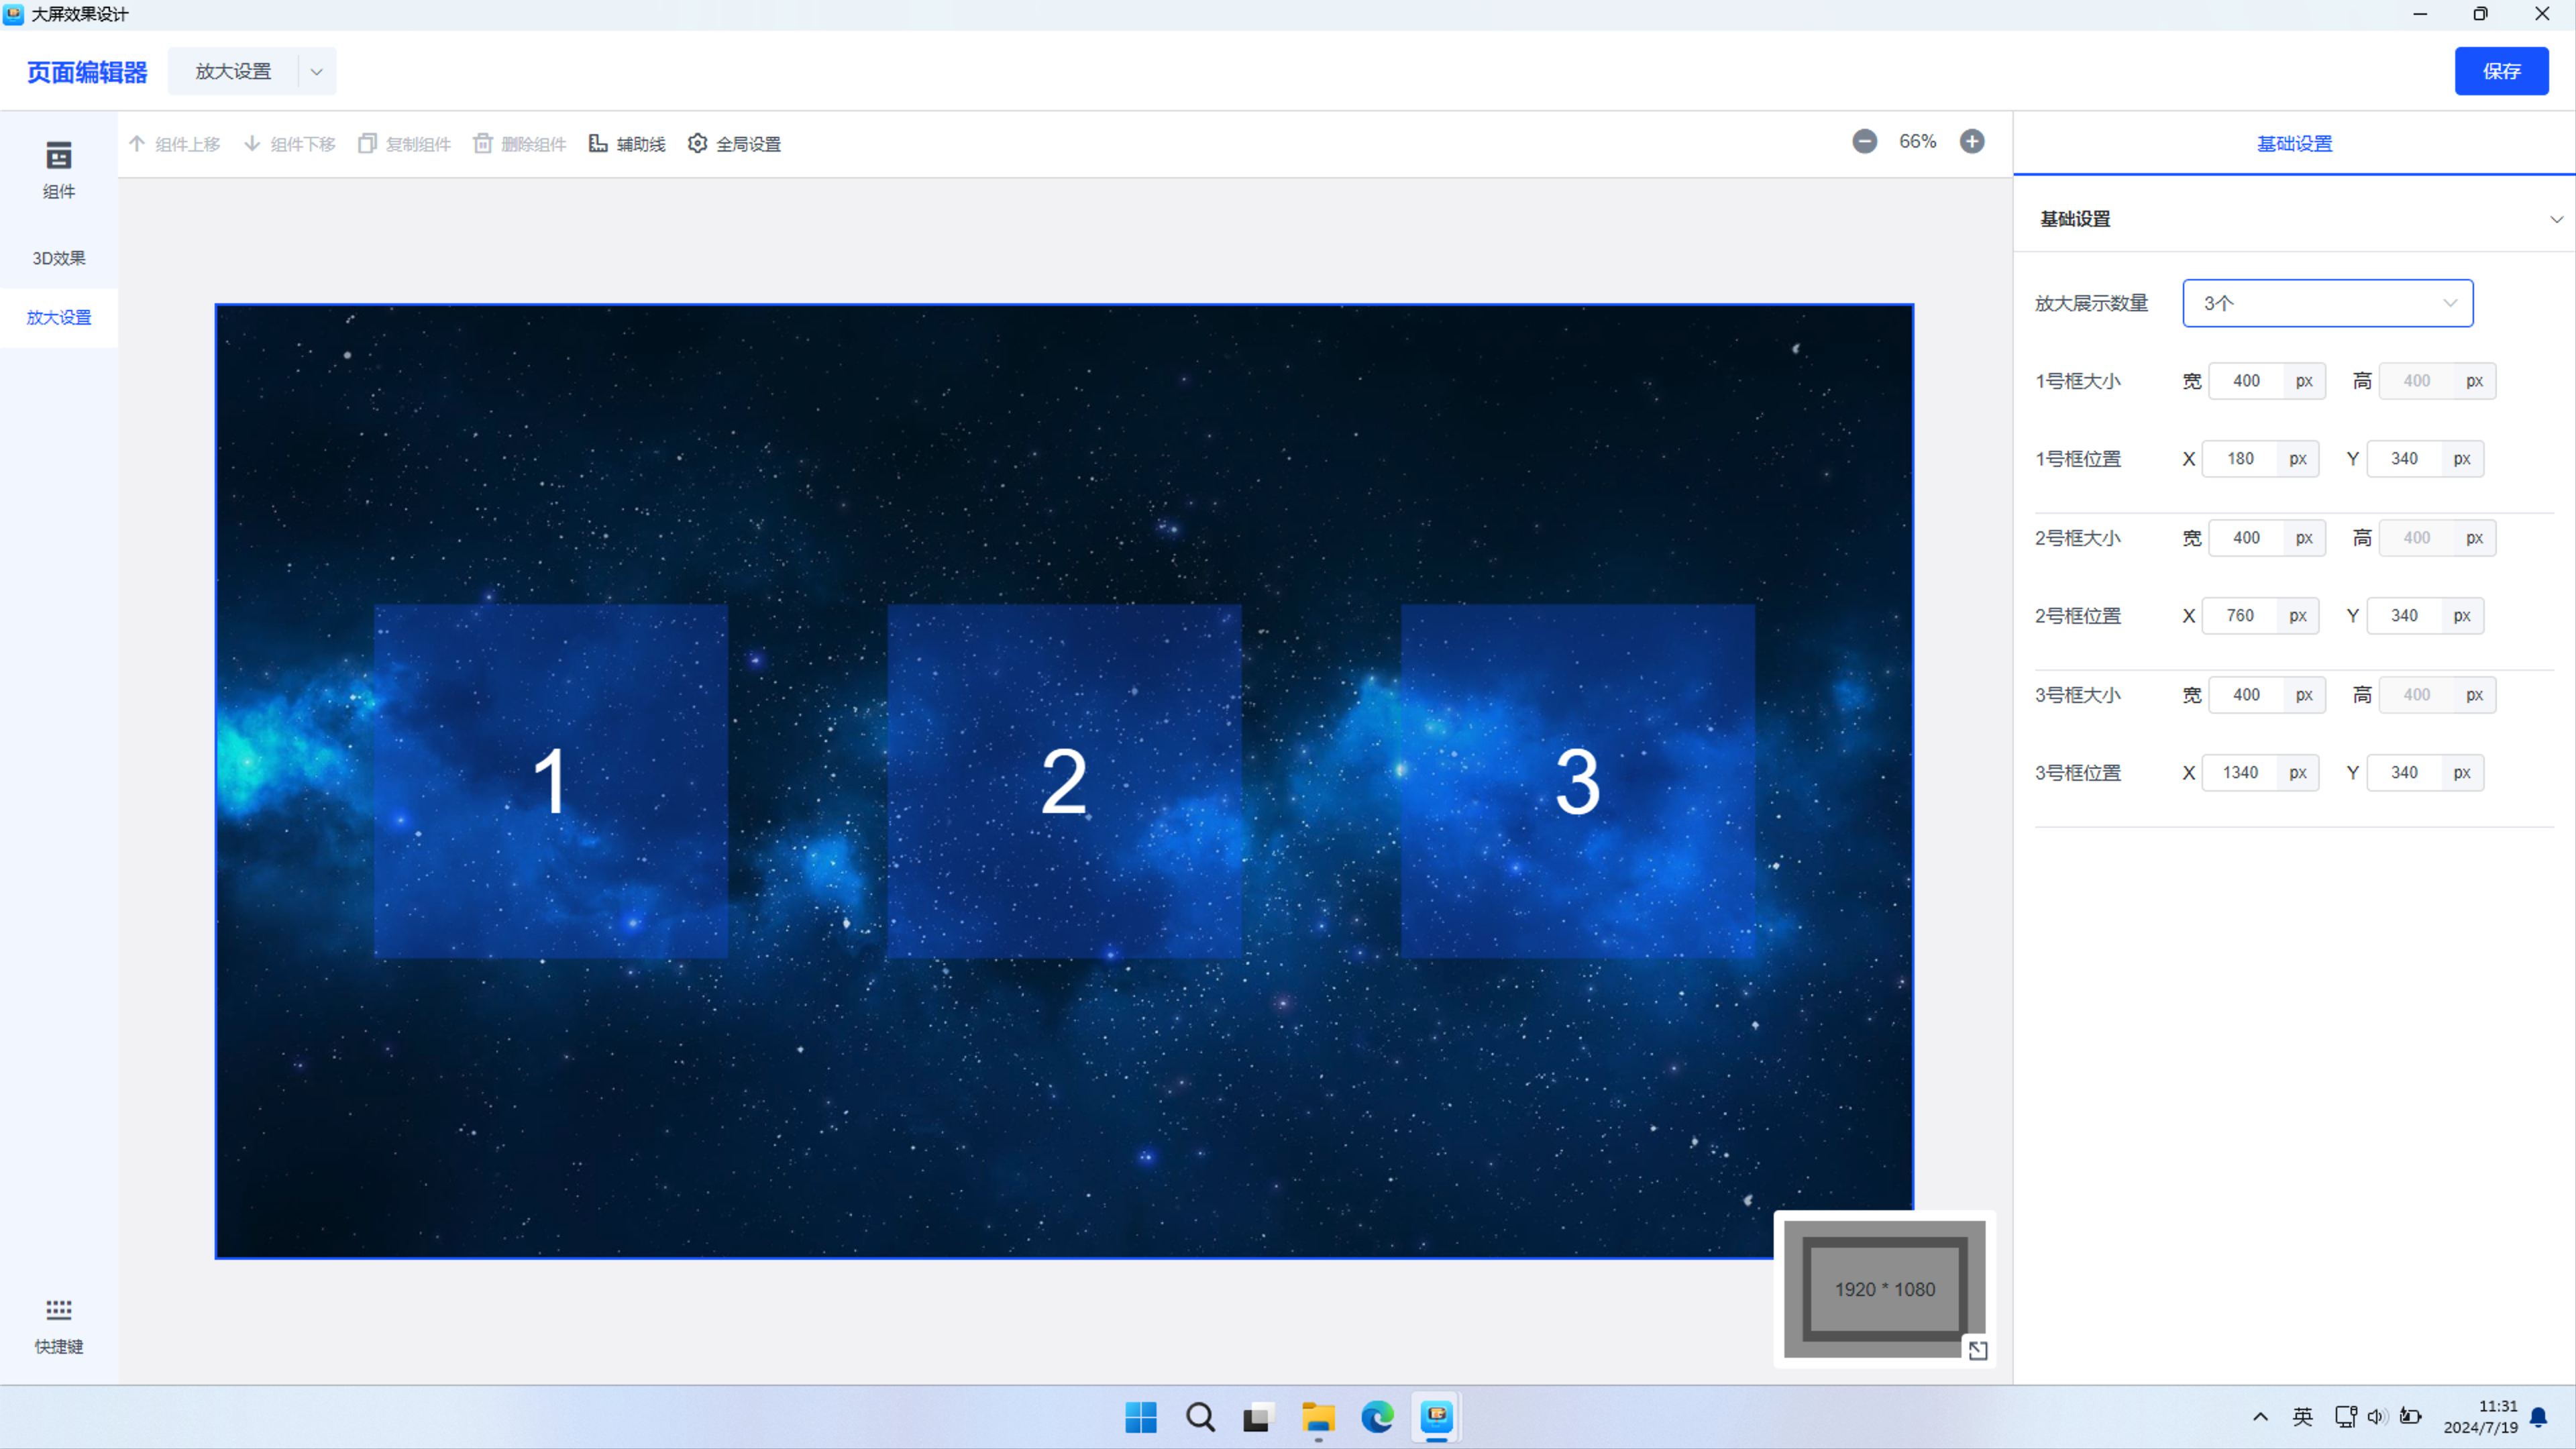Edit 3号框位置 X value 1340
The image size is (2576, 1449).
(2240, 773)
